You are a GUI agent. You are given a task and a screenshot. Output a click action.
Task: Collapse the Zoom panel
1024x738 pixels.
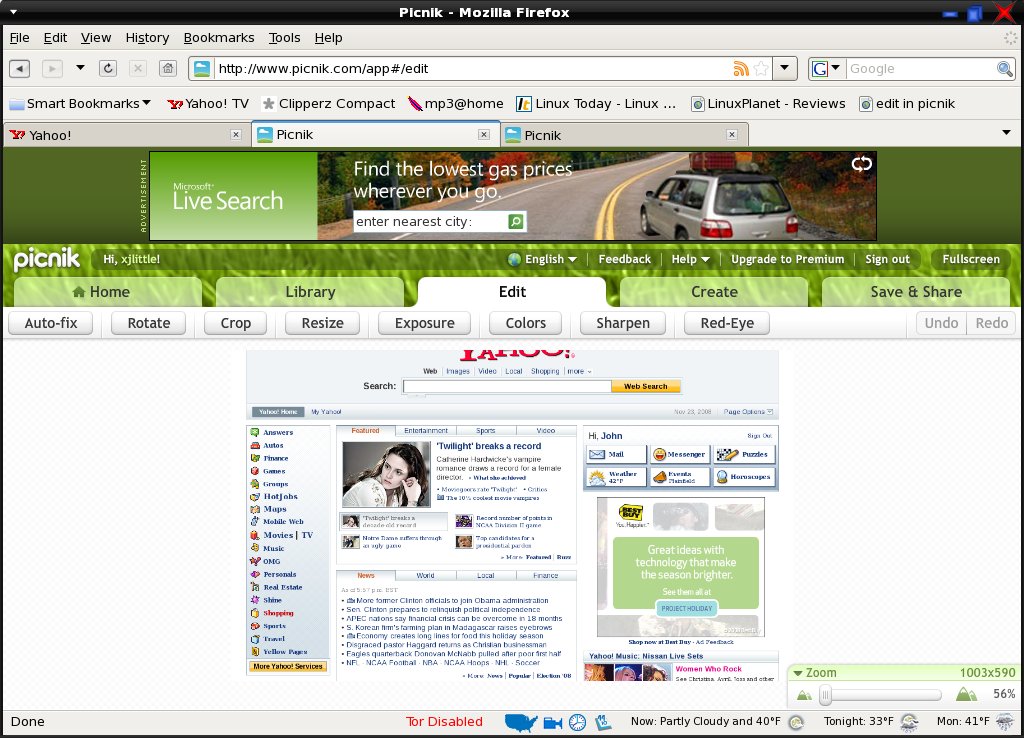tap(797, 673)
